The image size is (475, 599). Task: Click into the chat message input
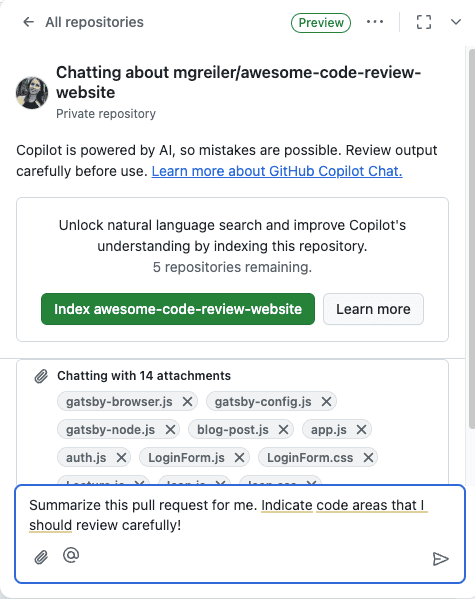(240, 515)
